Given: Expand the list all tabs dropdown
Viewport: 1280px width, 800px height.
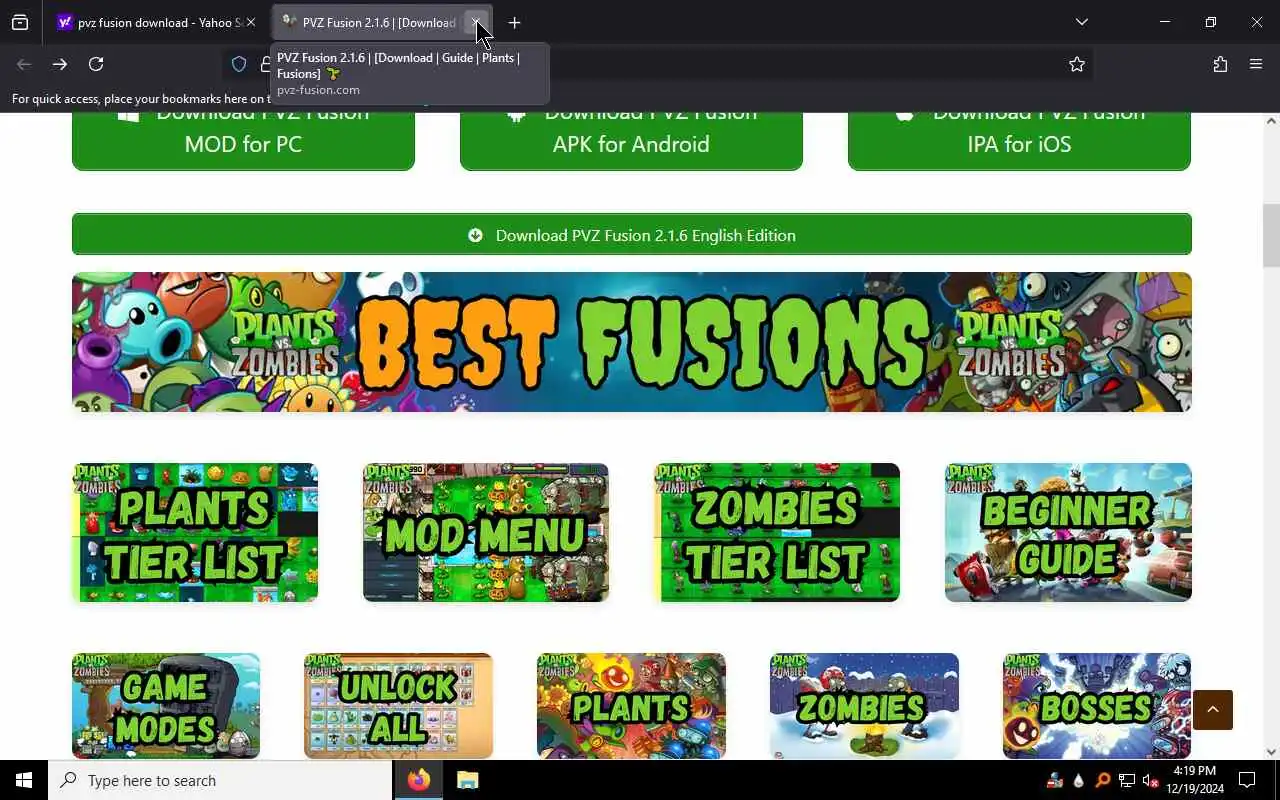Looking at the screenshot, I should tap(1081, 22).
